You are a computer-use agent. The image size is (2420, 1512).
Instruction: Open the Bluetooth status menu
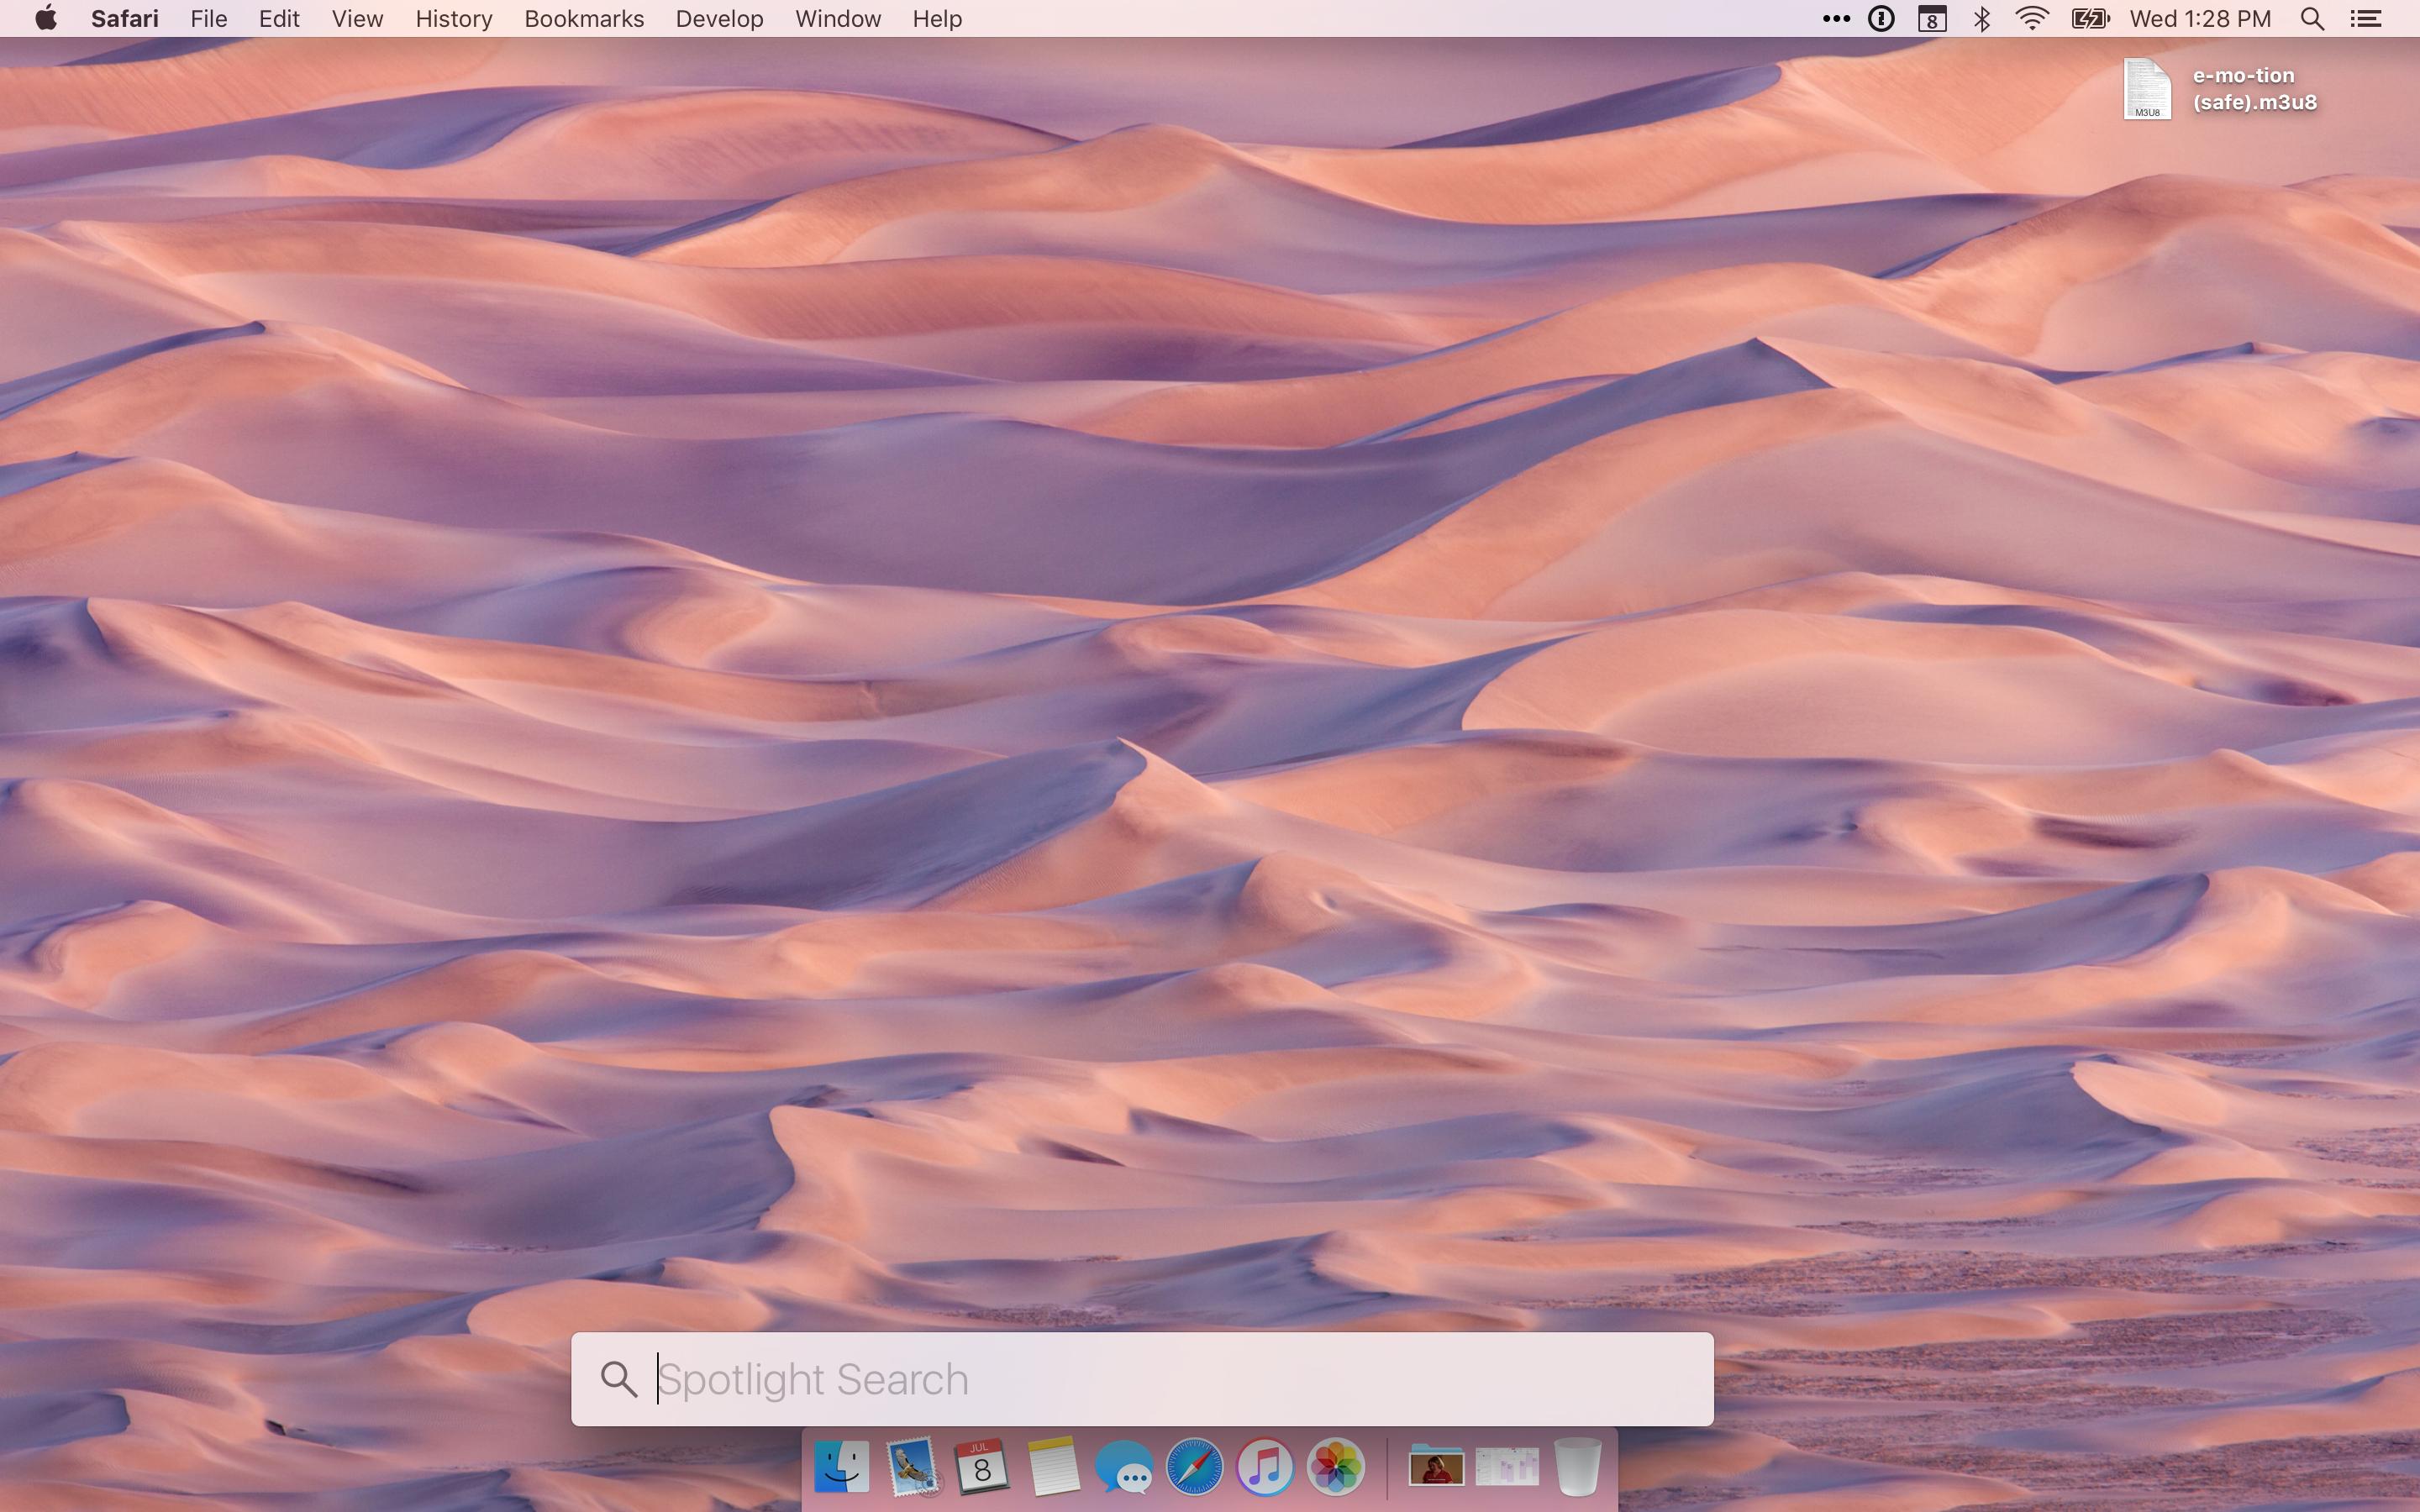tap(1982, 19)
